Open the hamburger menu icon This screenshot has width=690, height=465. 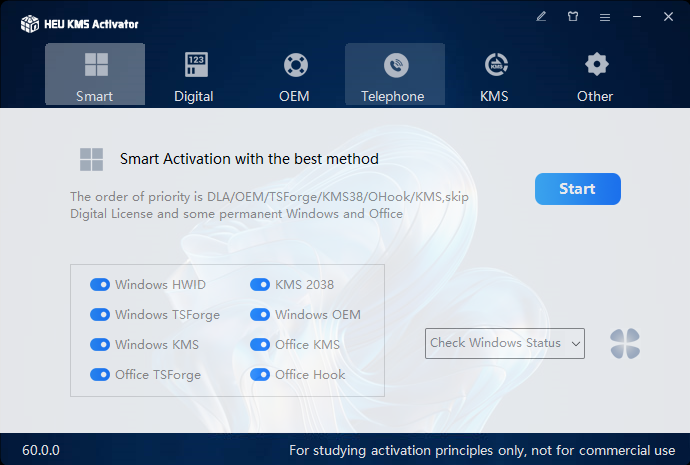coord(605,17)
